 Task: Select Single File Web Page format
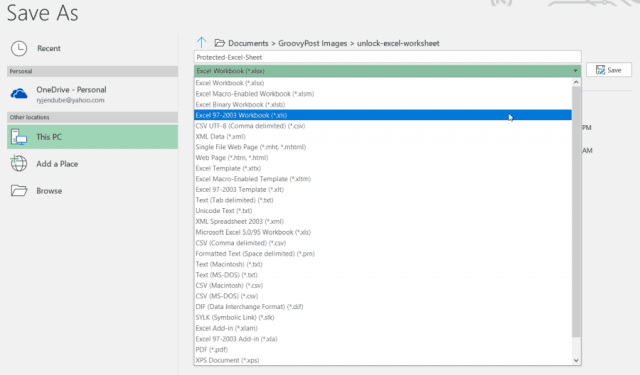click(383, 147)
